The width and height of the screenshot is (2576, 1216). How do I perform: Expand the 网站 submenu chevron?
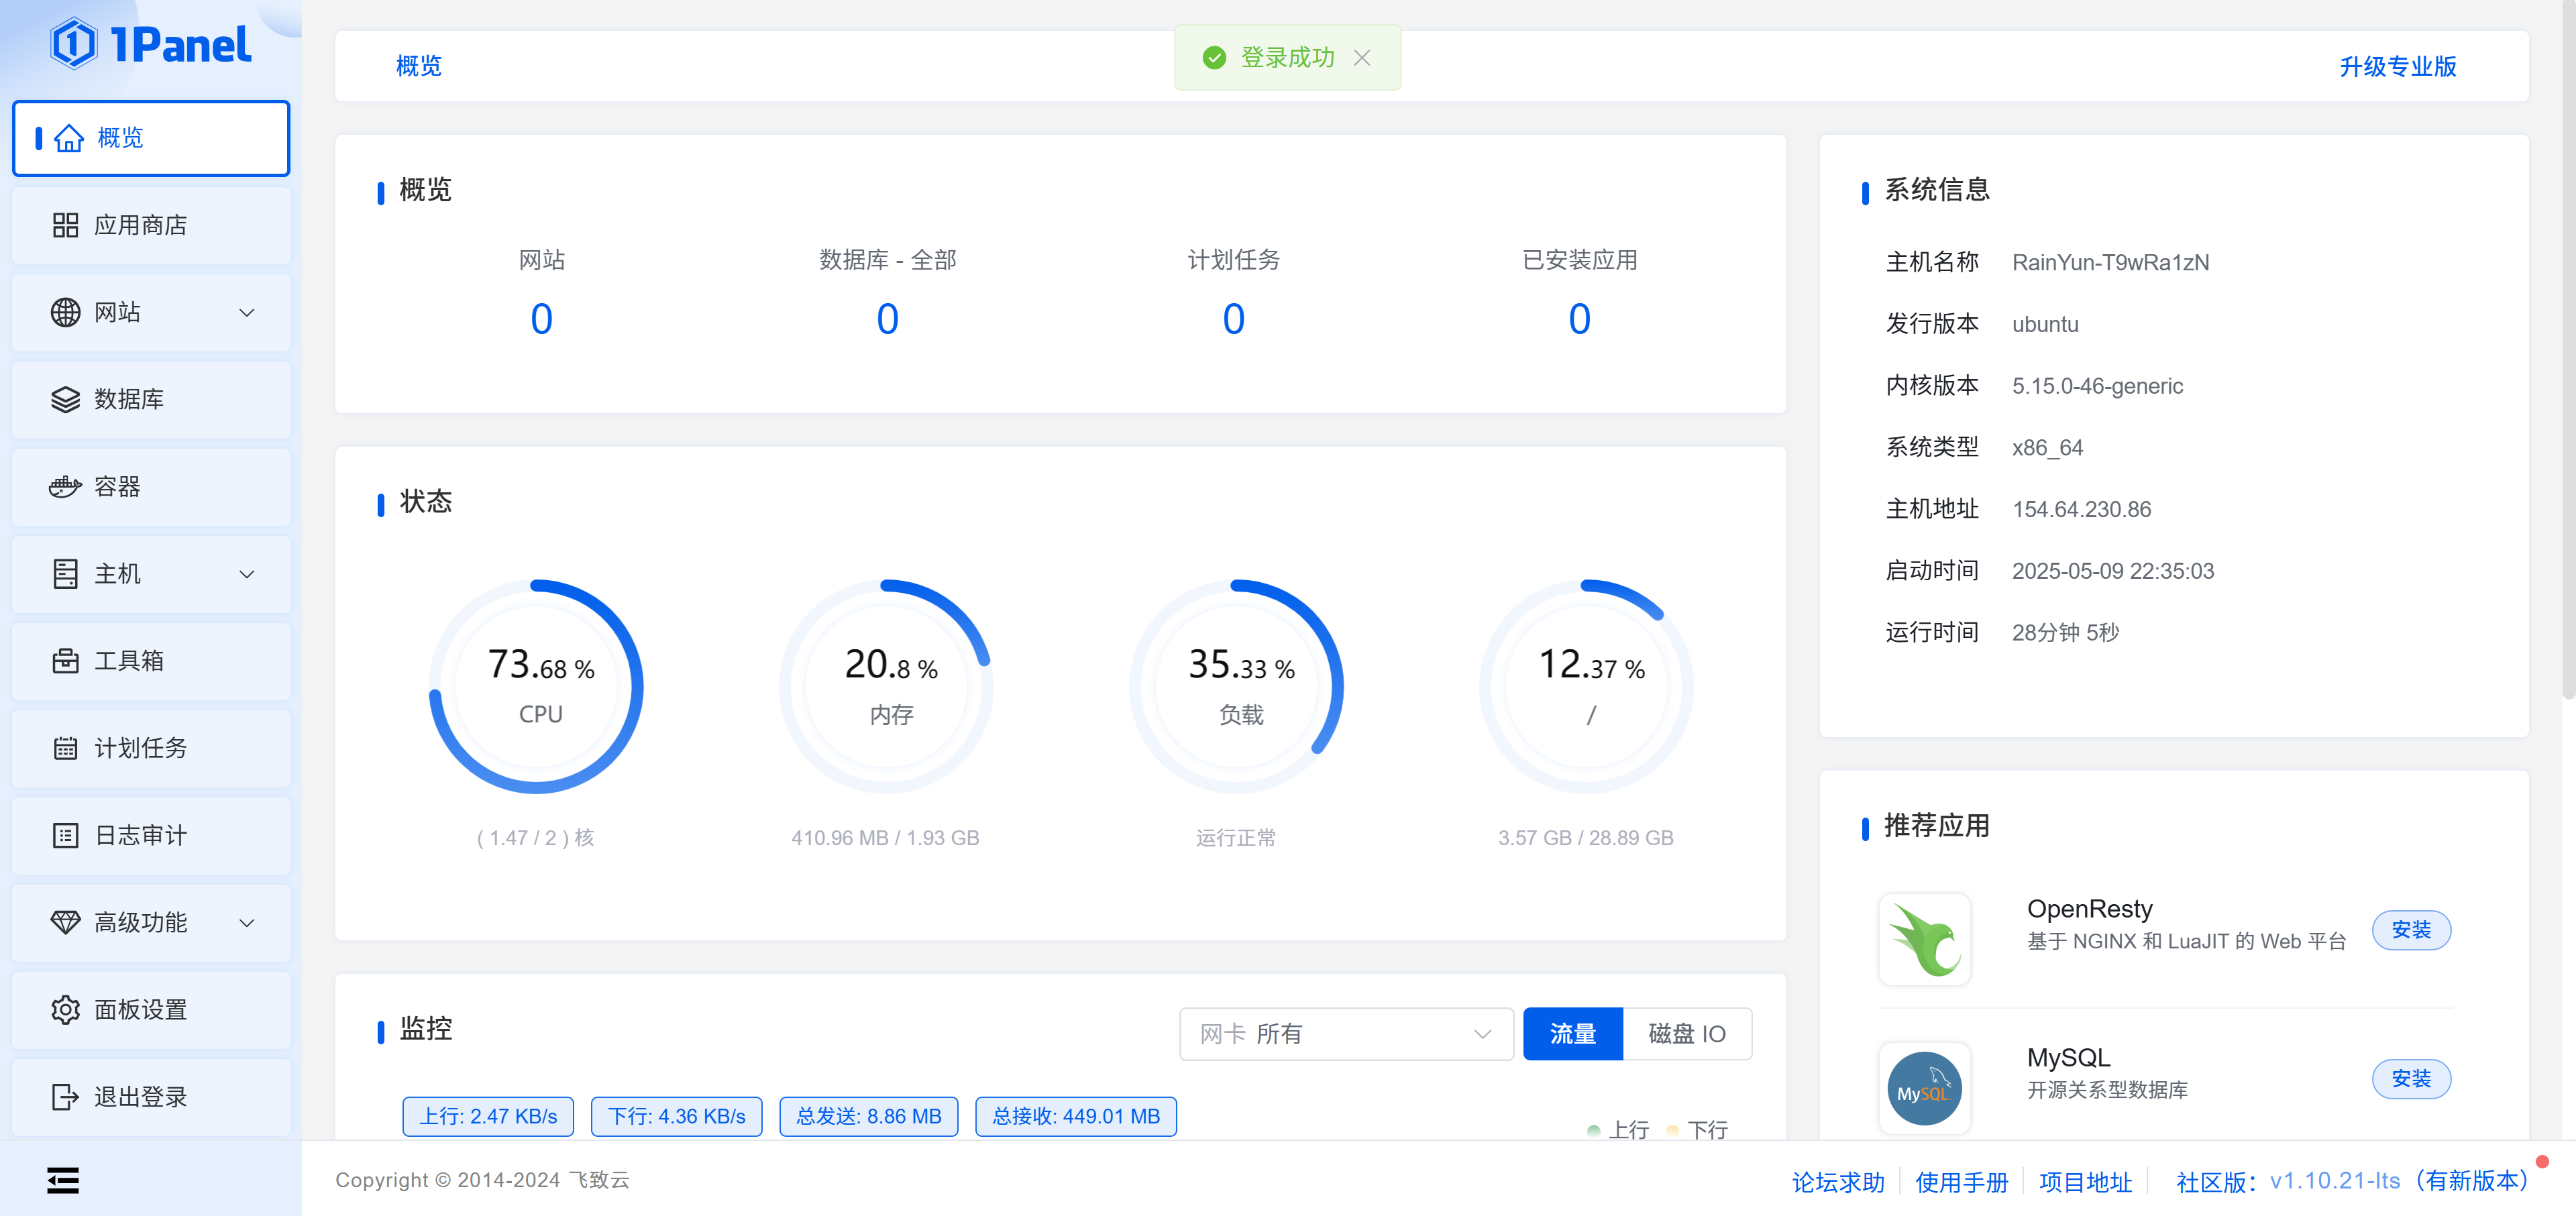[247, 313]
